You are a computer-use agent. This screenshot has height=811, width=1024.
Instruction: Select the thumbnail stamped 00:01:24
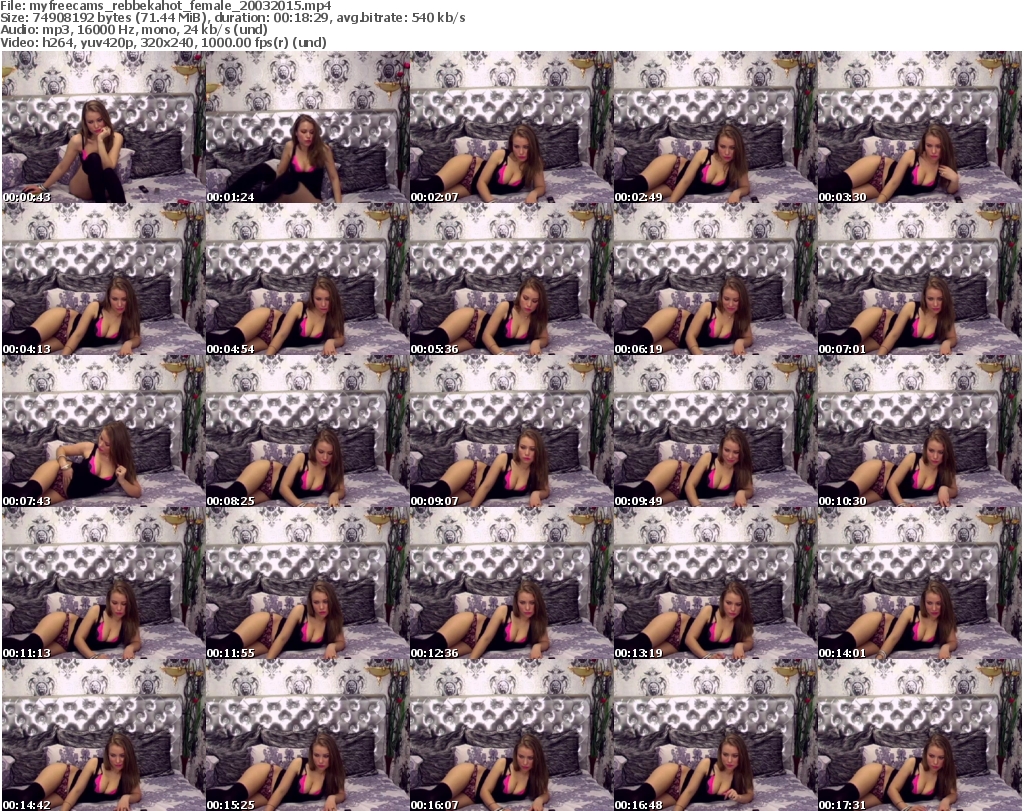click(x=307, y=127)
